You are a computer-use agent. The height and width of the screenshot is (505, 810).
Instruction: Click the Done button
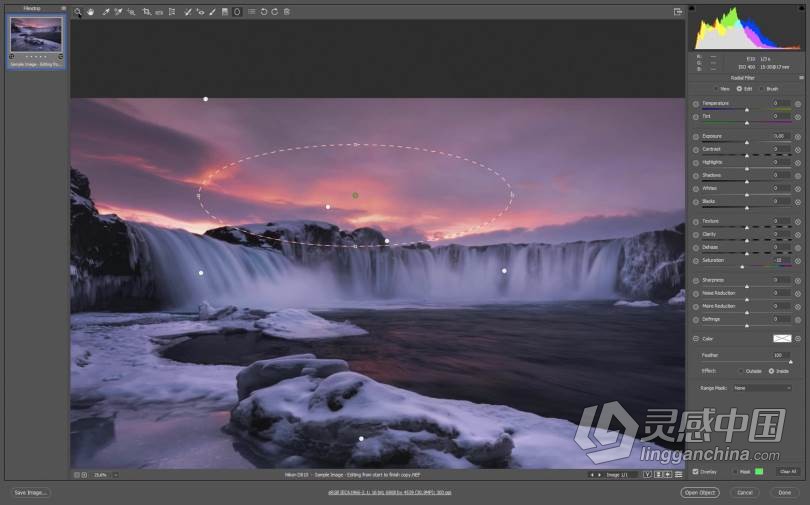click(785, 493)
